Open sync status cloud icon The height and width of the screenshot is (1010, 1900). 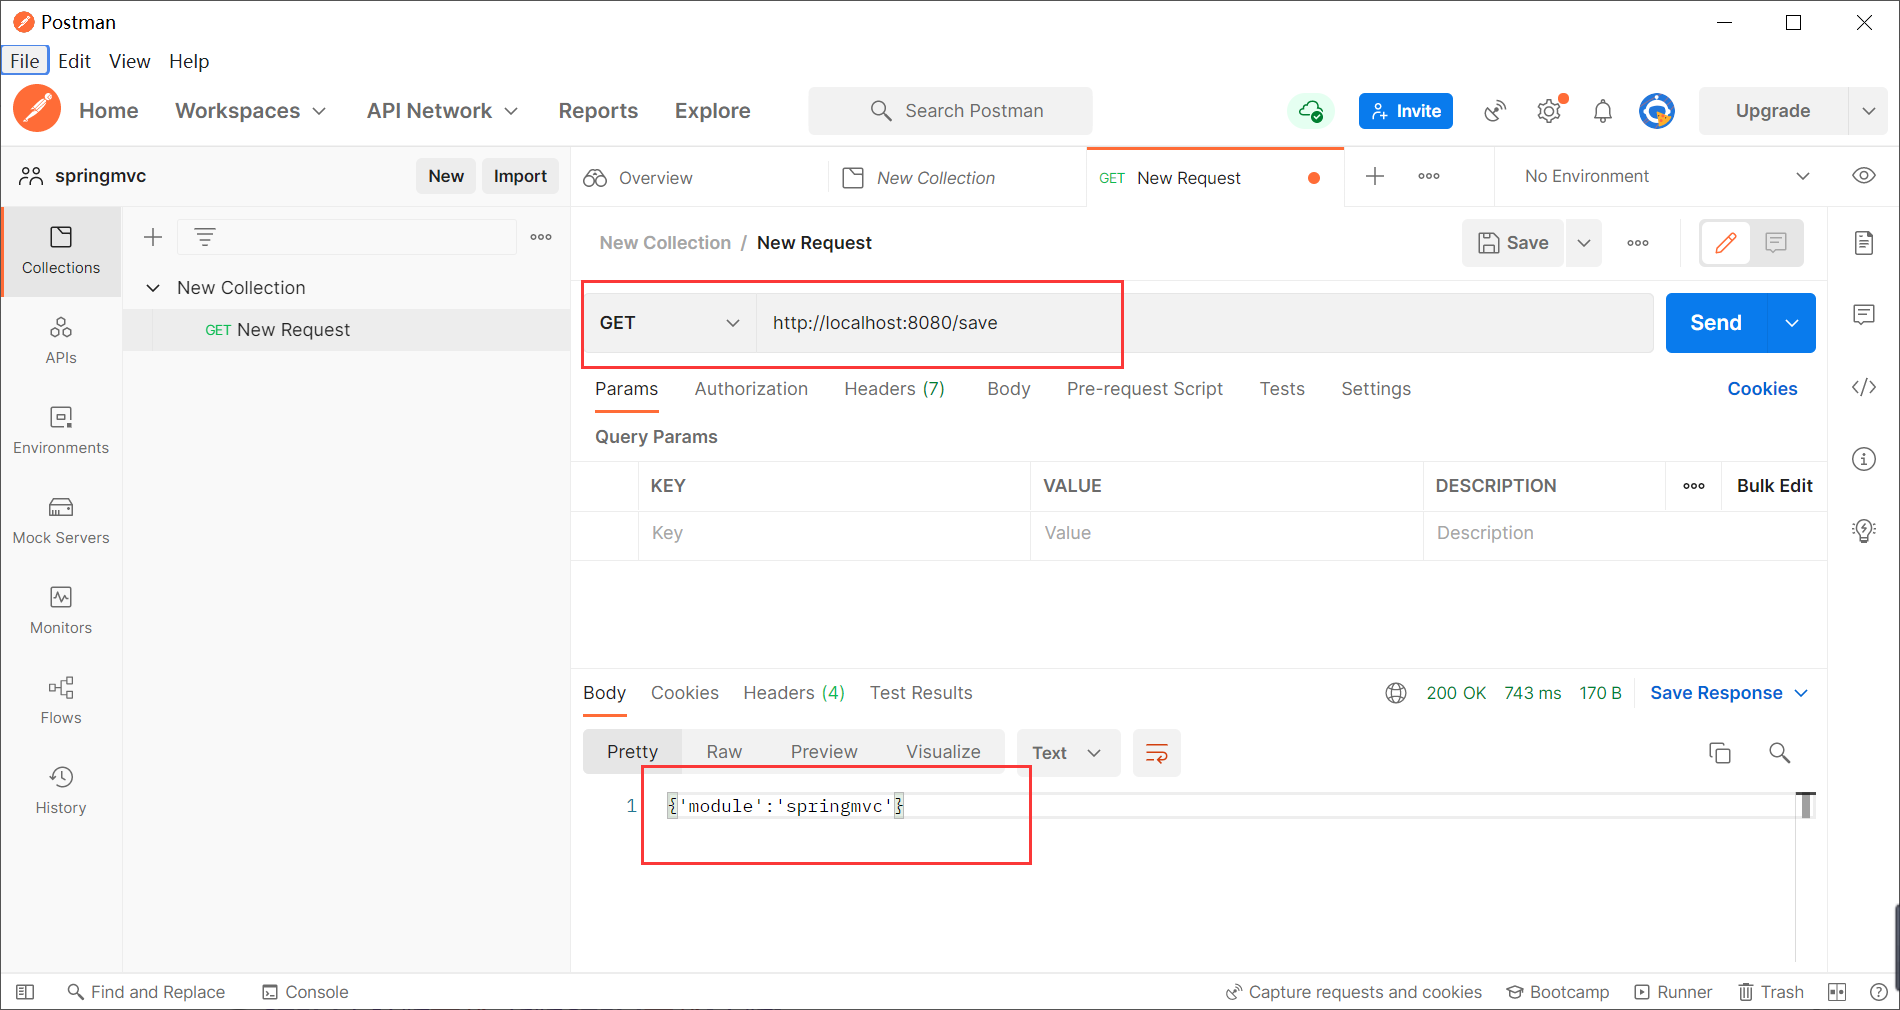point(1310,111)
